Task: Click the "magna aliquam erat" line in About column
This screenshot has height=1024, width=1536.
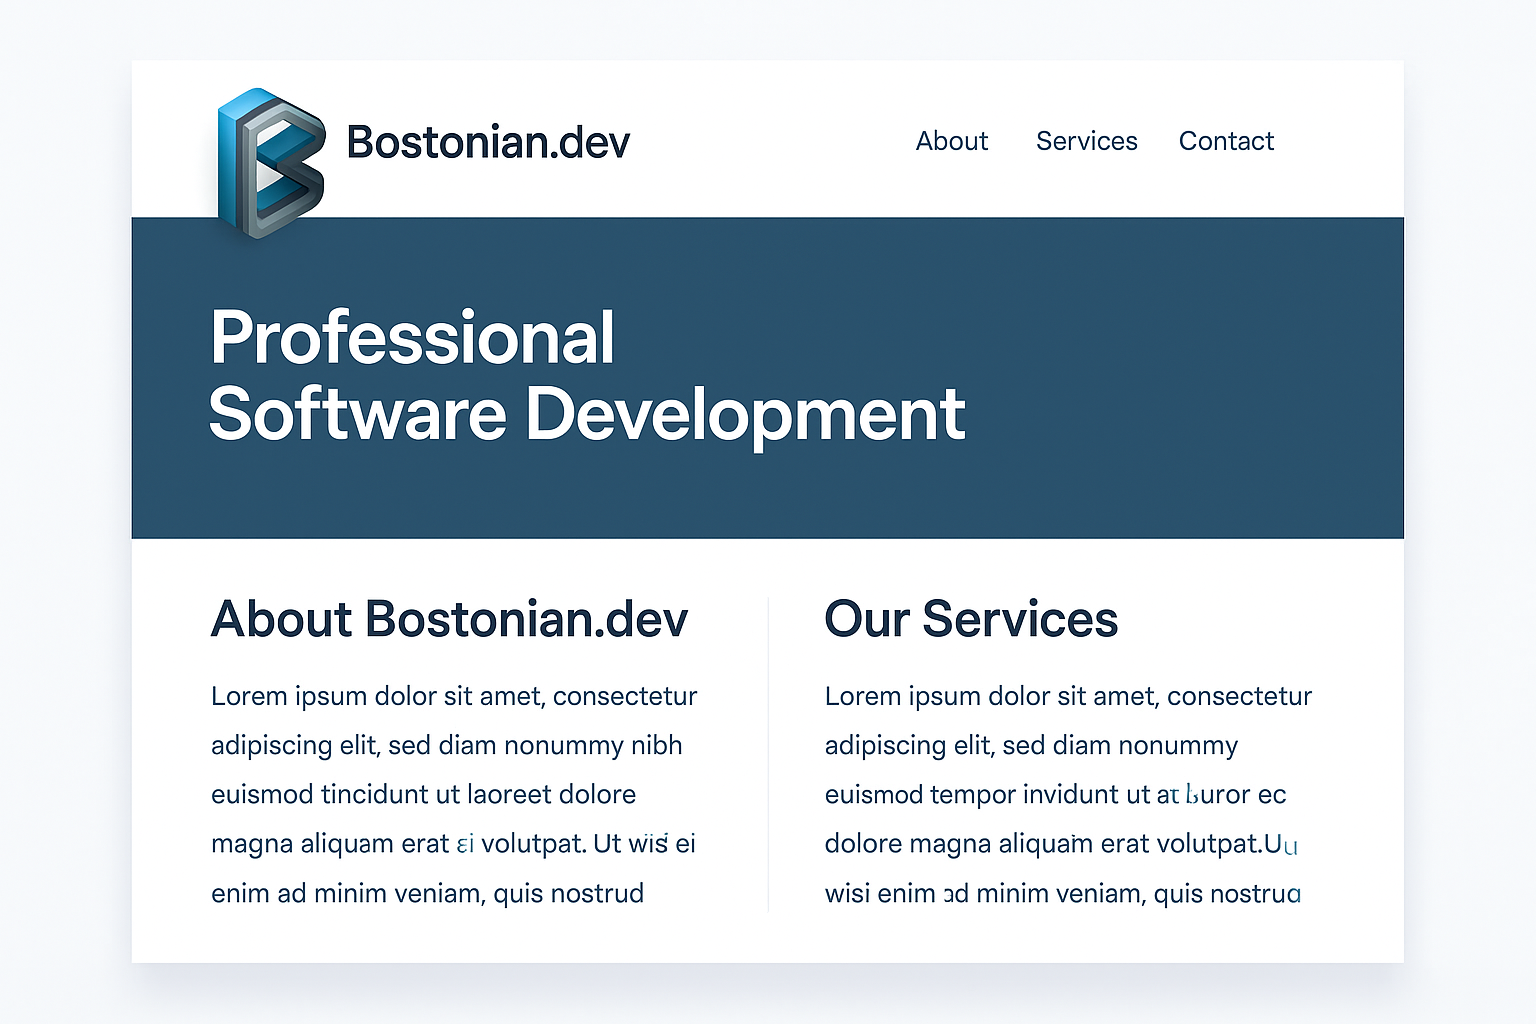Action: point(453,843)
